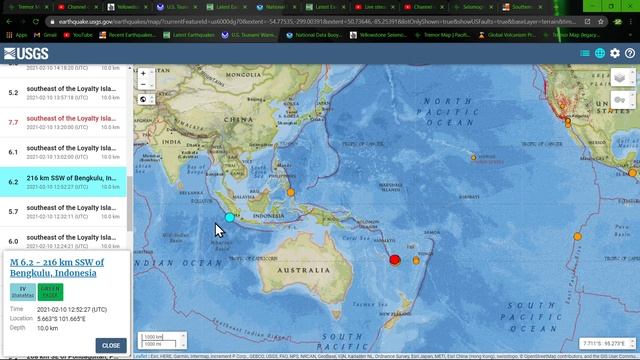The width and height of the screenshot is (640, 360).
Task: Click the USGS logo
Action: 26,53
